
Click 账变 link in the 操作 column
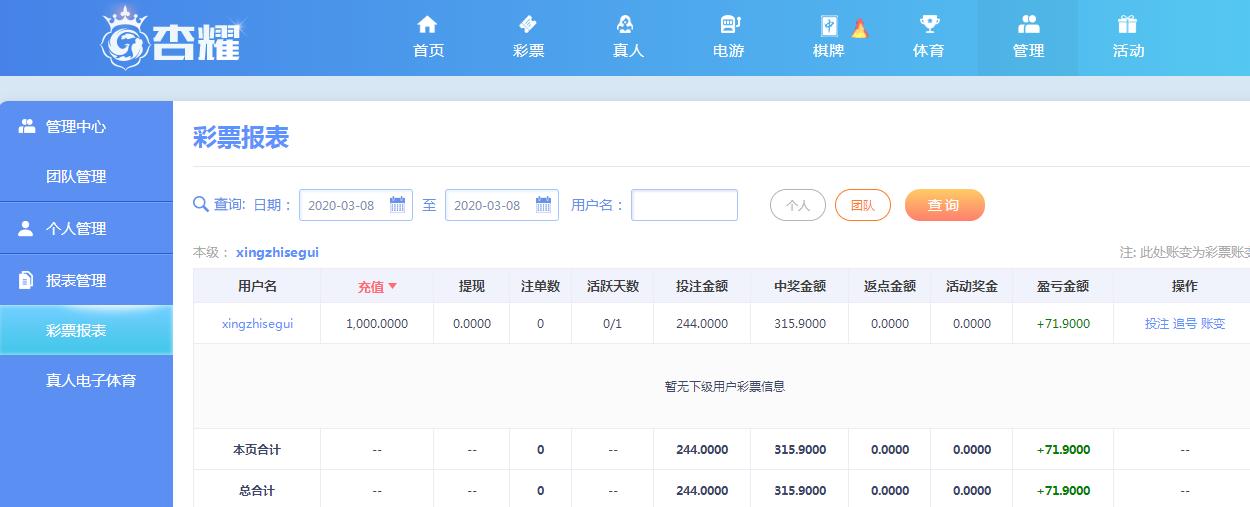tap(1213, 324)
